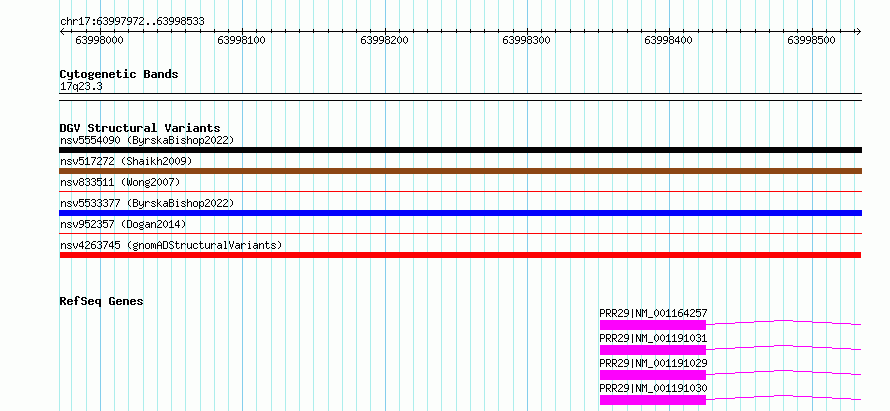Click the DGV Structural Variants track title
This screenshot has height=411, width=890.
(140, 128)
